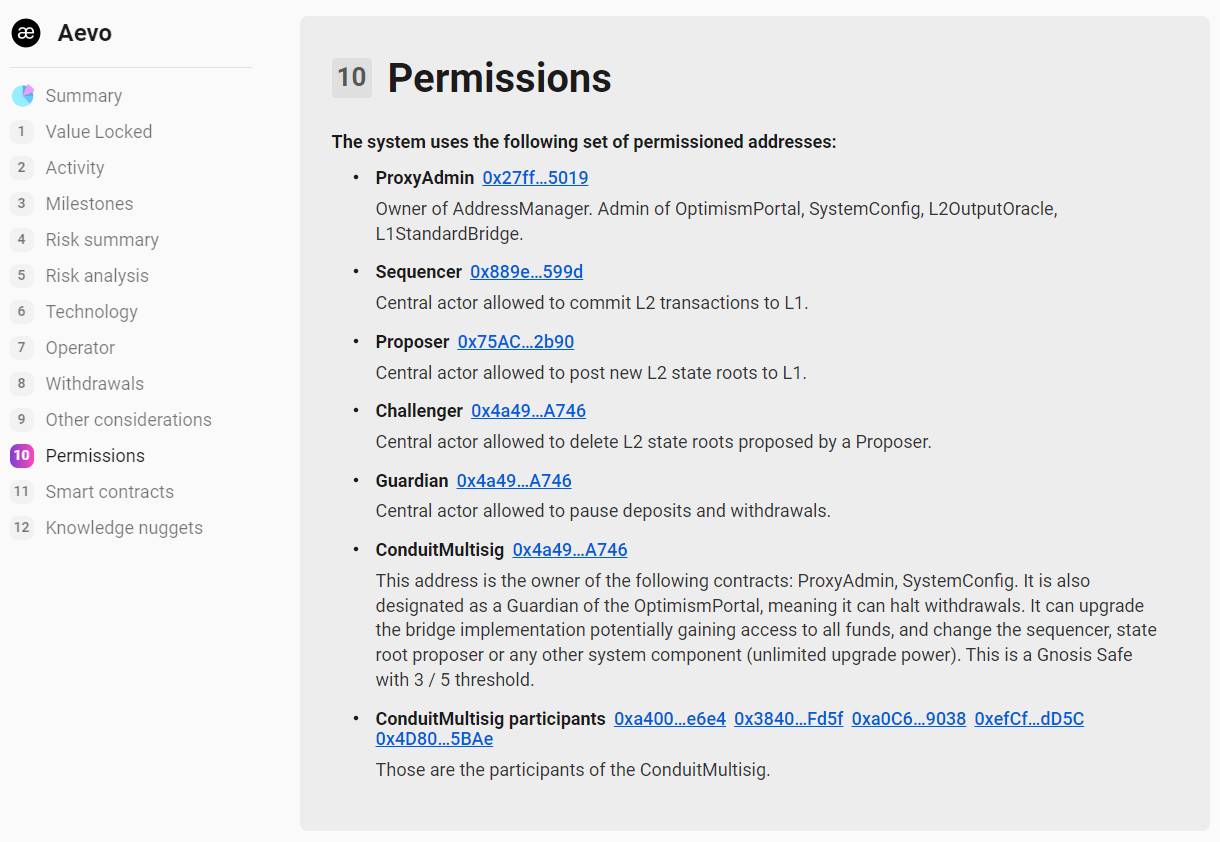
Task: Click the number 8 badge beside Withdrawals
Action: point(22,384)
